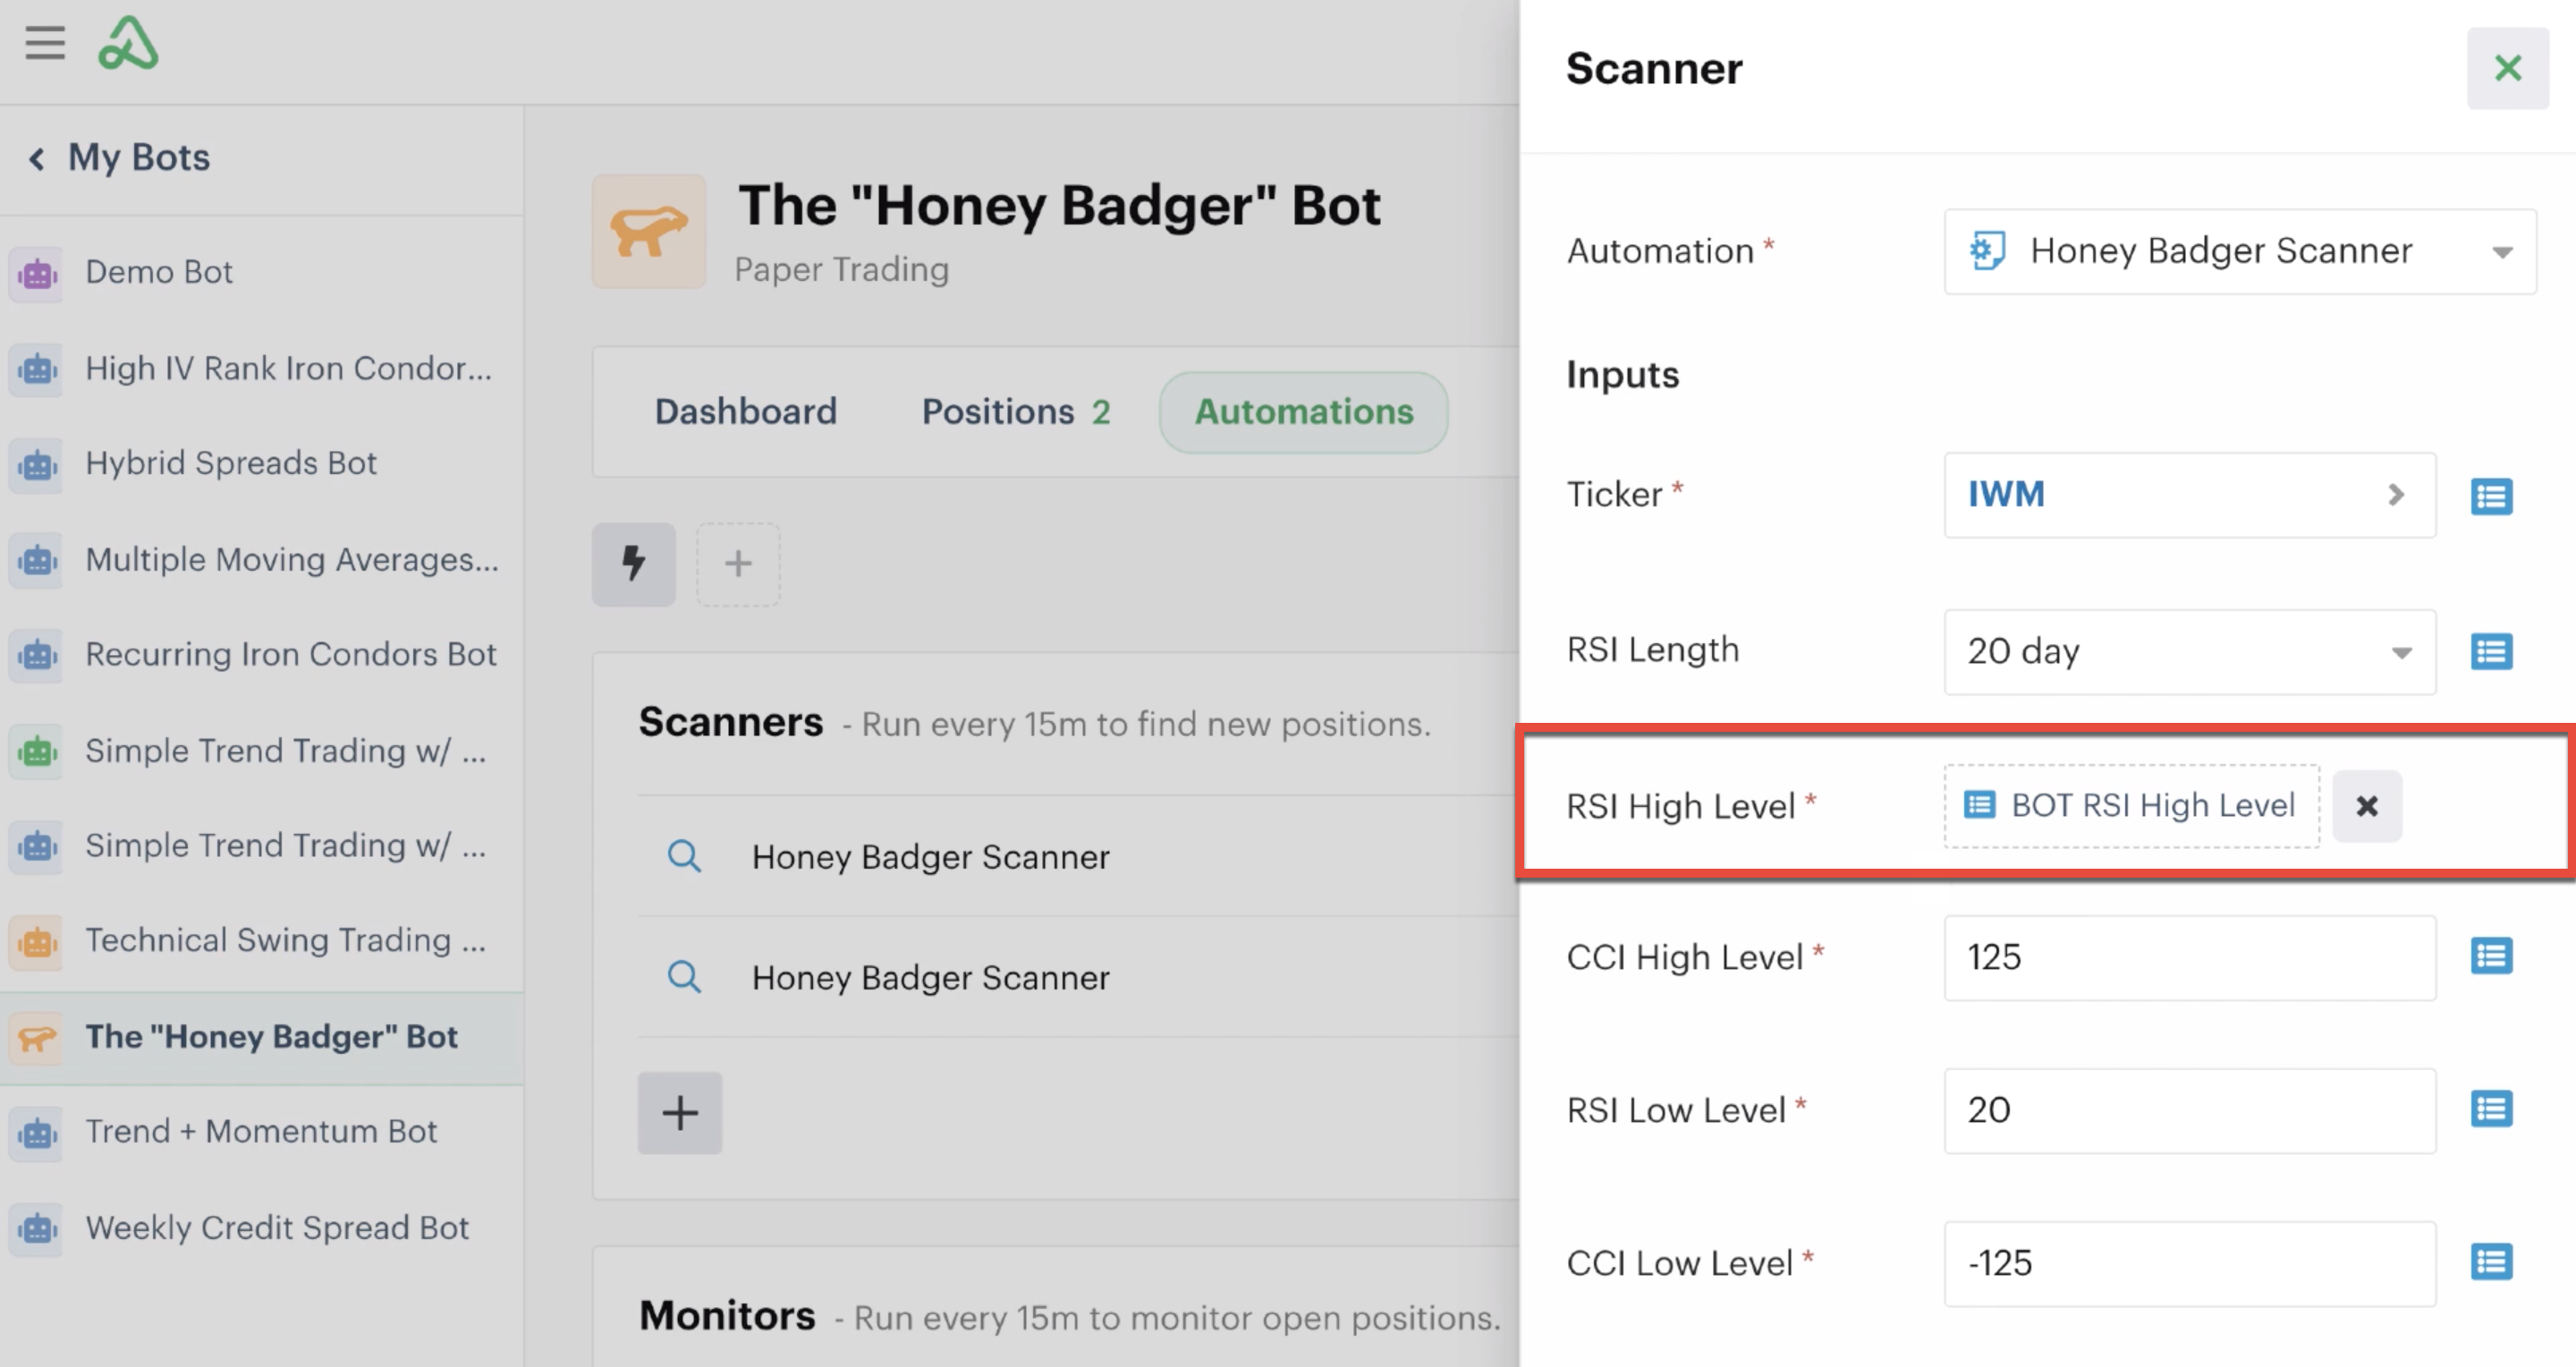This screenshot has height=1367, width=2576.
Task: Click the Paper Trading label
Action: (841, 269)
